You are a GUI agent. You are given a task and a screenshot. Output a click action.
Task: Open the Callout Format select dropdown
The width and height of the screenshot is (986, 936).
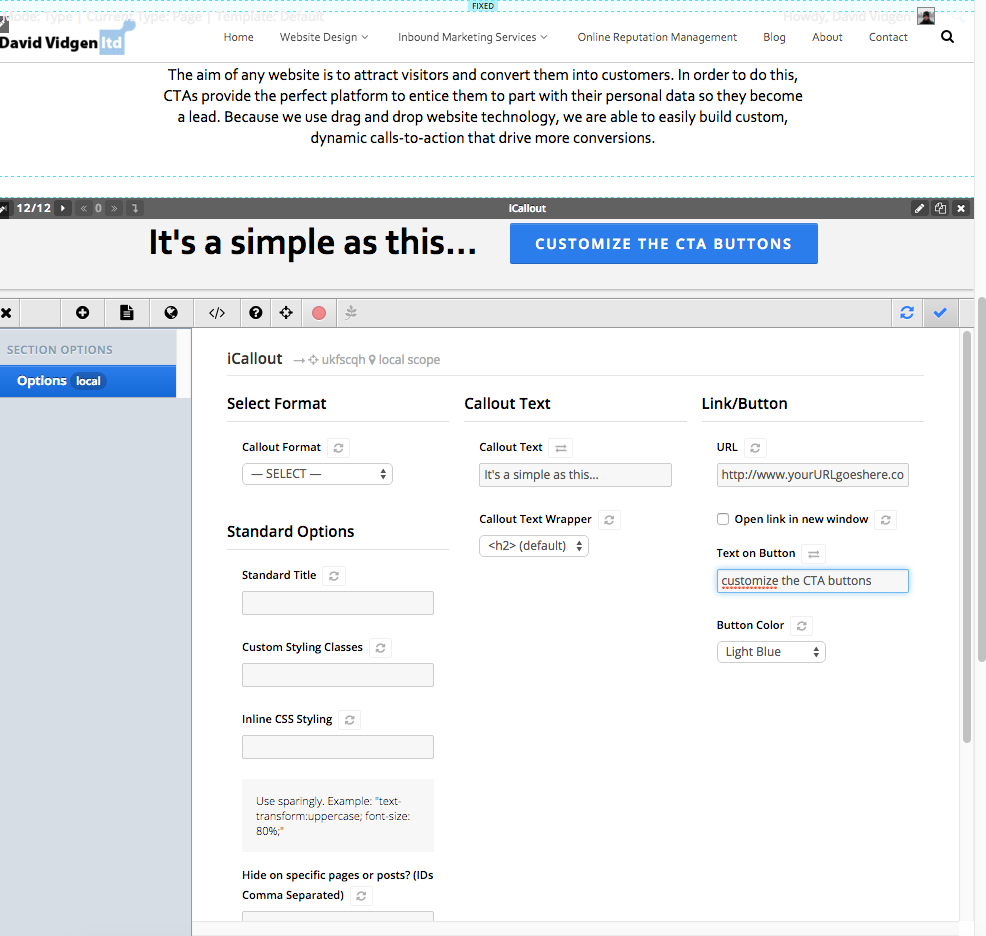point(317,474)
